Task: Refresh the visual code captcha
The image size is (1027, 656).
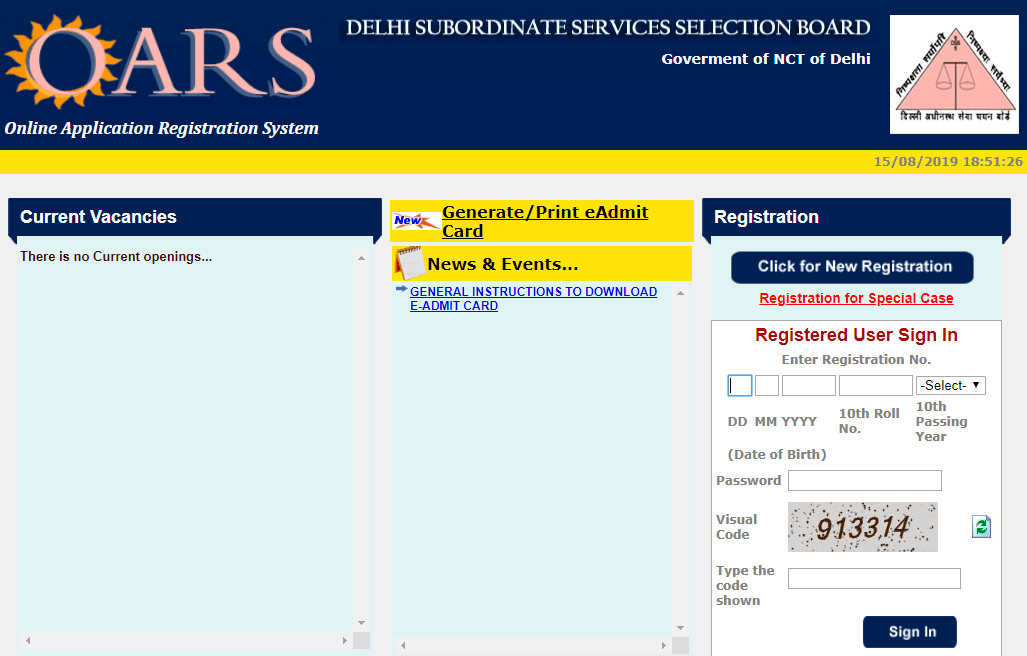Action: pos(981,527)
